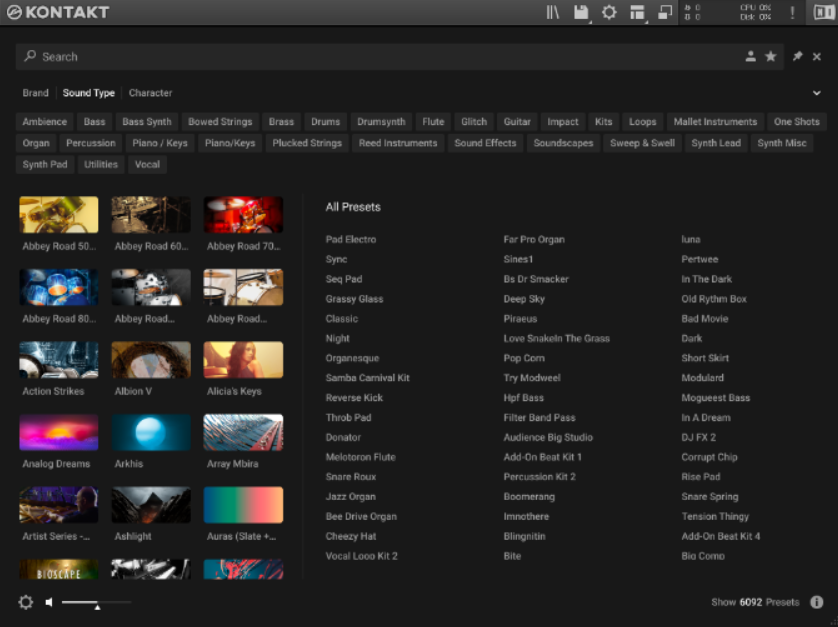
Task: Filter by Vocal tag
Action: click(x=147, y=165)
